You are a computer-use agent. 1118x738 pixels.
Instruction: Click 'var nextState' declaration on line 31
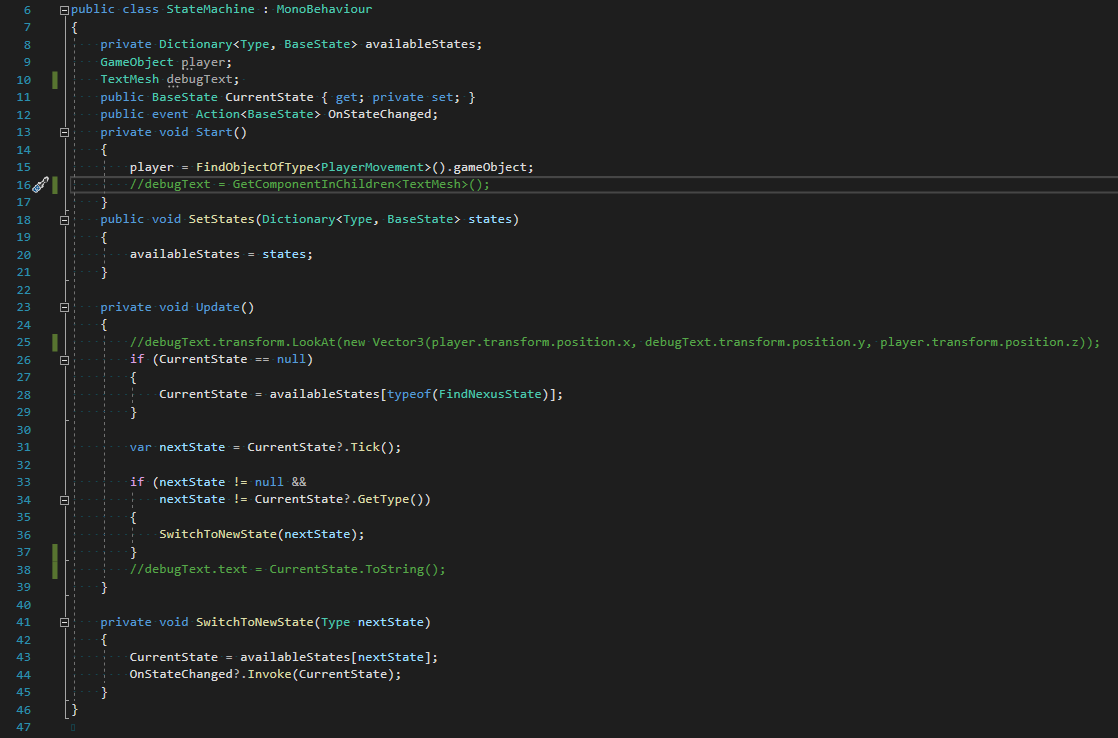click(177, 447)
